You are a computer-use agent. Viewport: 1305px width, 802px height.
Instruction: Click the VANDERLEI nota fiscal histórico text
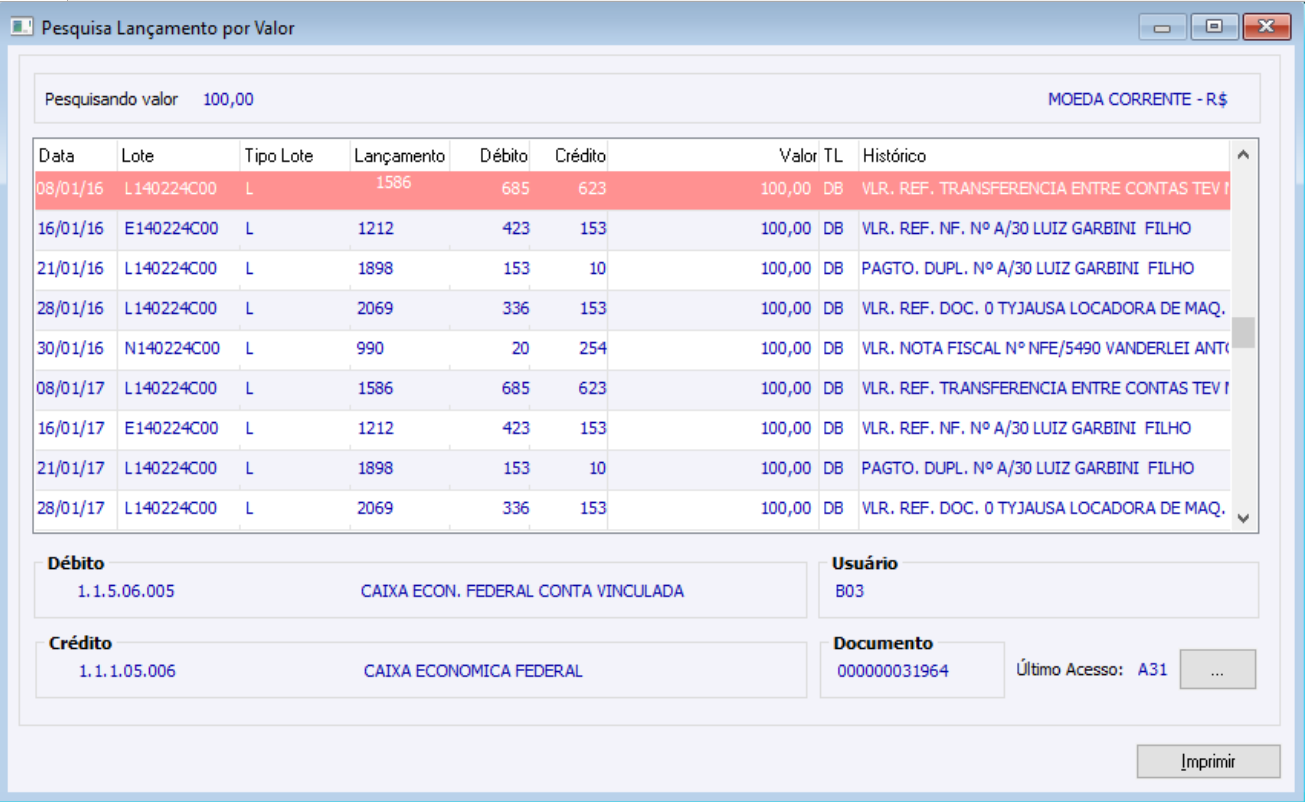(1045, 349)
